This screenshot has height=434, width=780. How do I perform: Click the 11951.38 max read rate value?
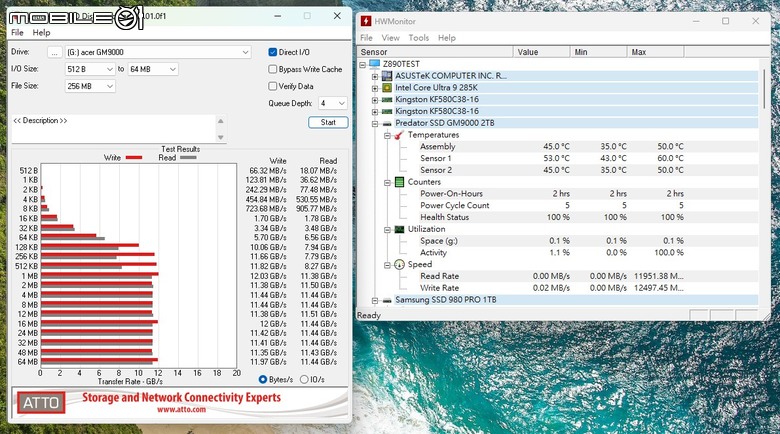(659, 276)
